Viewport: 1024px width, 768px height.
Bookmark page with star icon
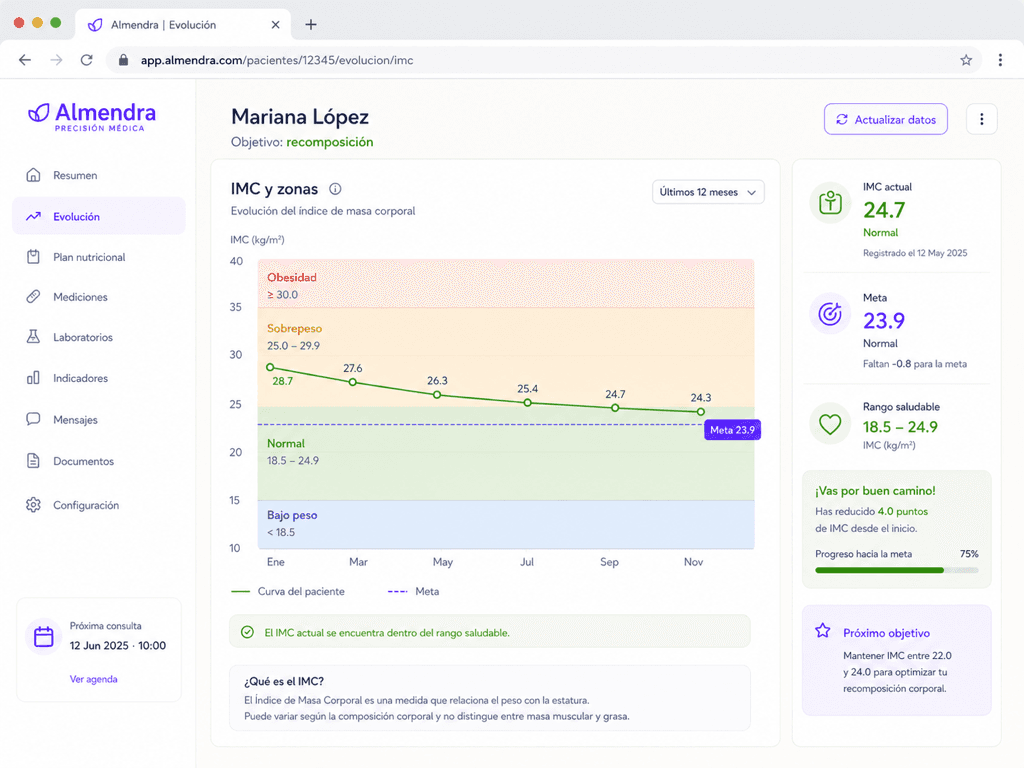[966, 60]
